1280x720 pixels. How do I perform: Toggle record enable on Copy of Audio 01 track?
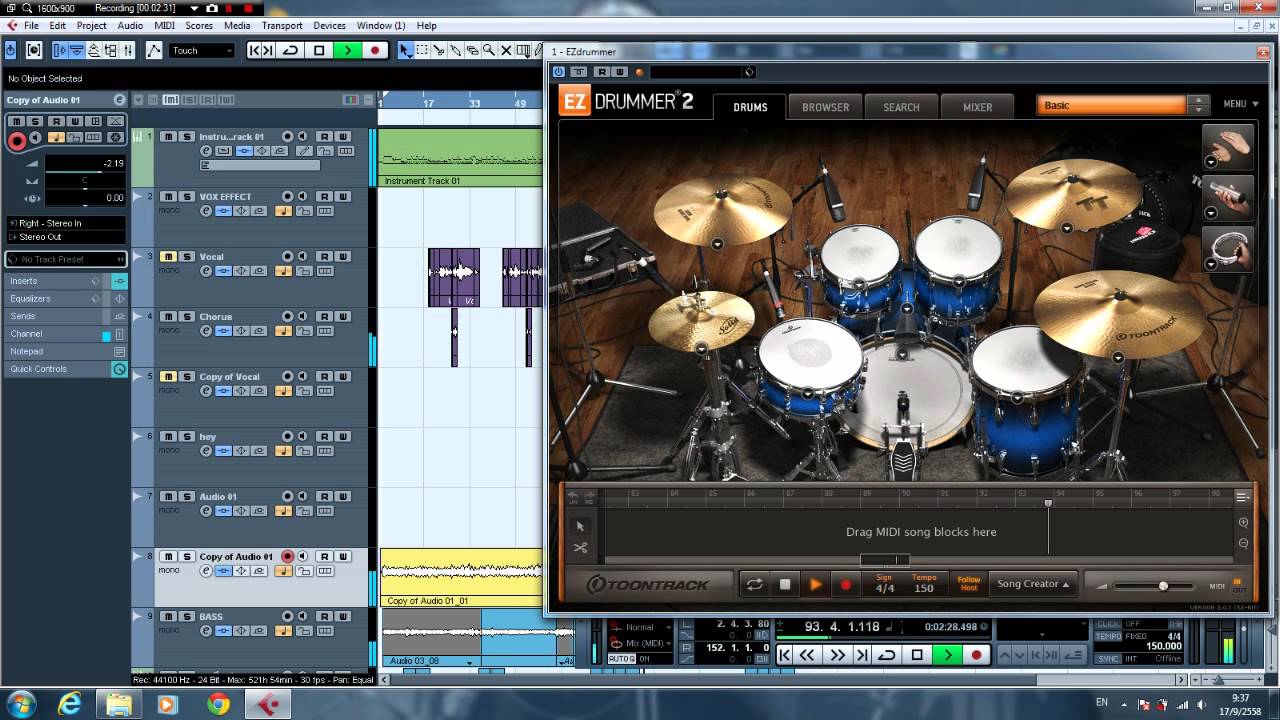coord(287,557)
